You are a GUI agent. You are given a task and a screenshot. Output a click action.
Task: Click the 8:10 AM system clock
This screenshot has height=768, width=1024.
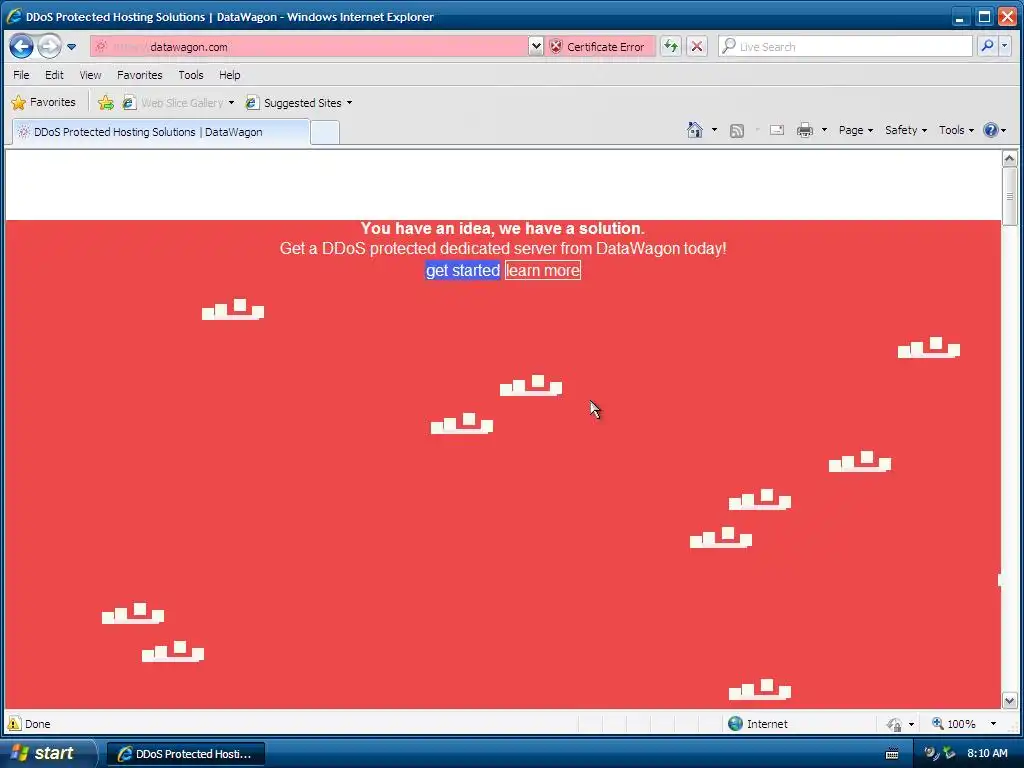tap(987, 754)
